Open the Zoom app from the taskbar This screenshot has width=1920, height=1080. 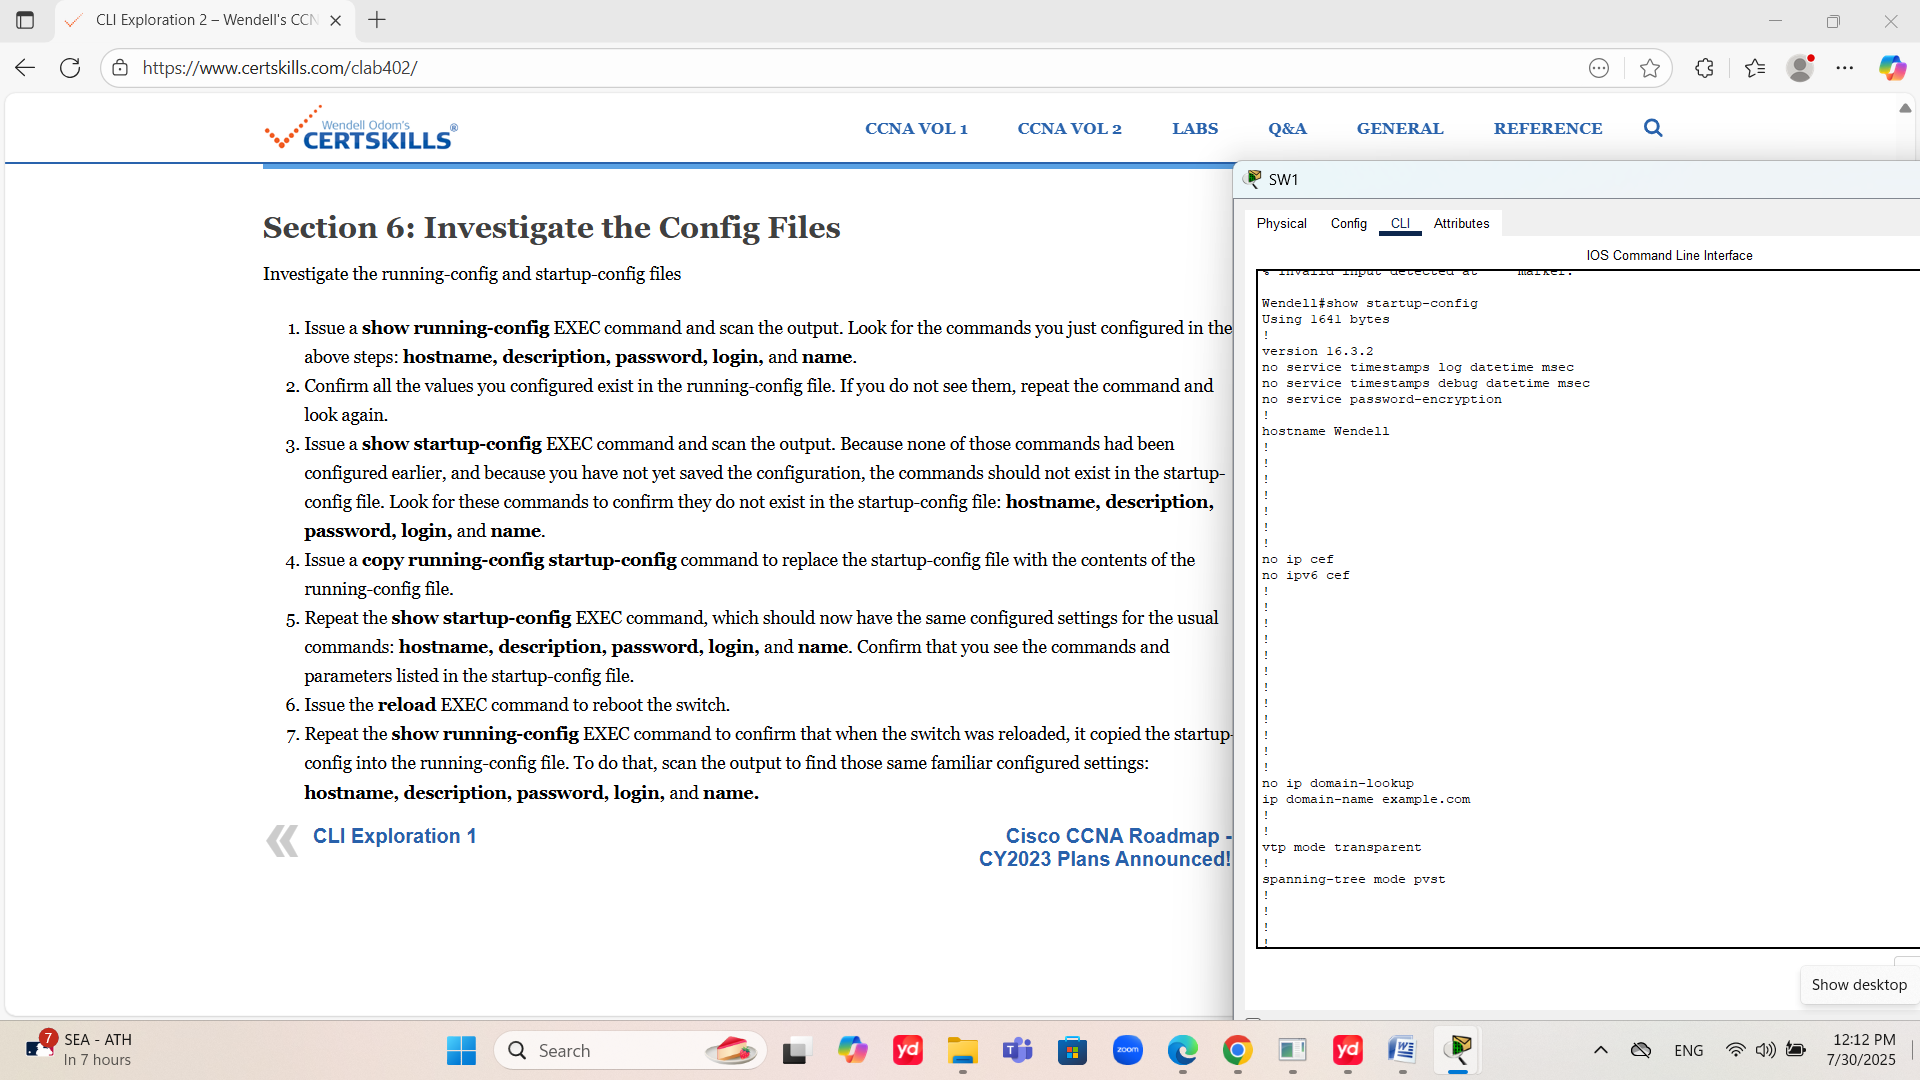[1128, 1050]
